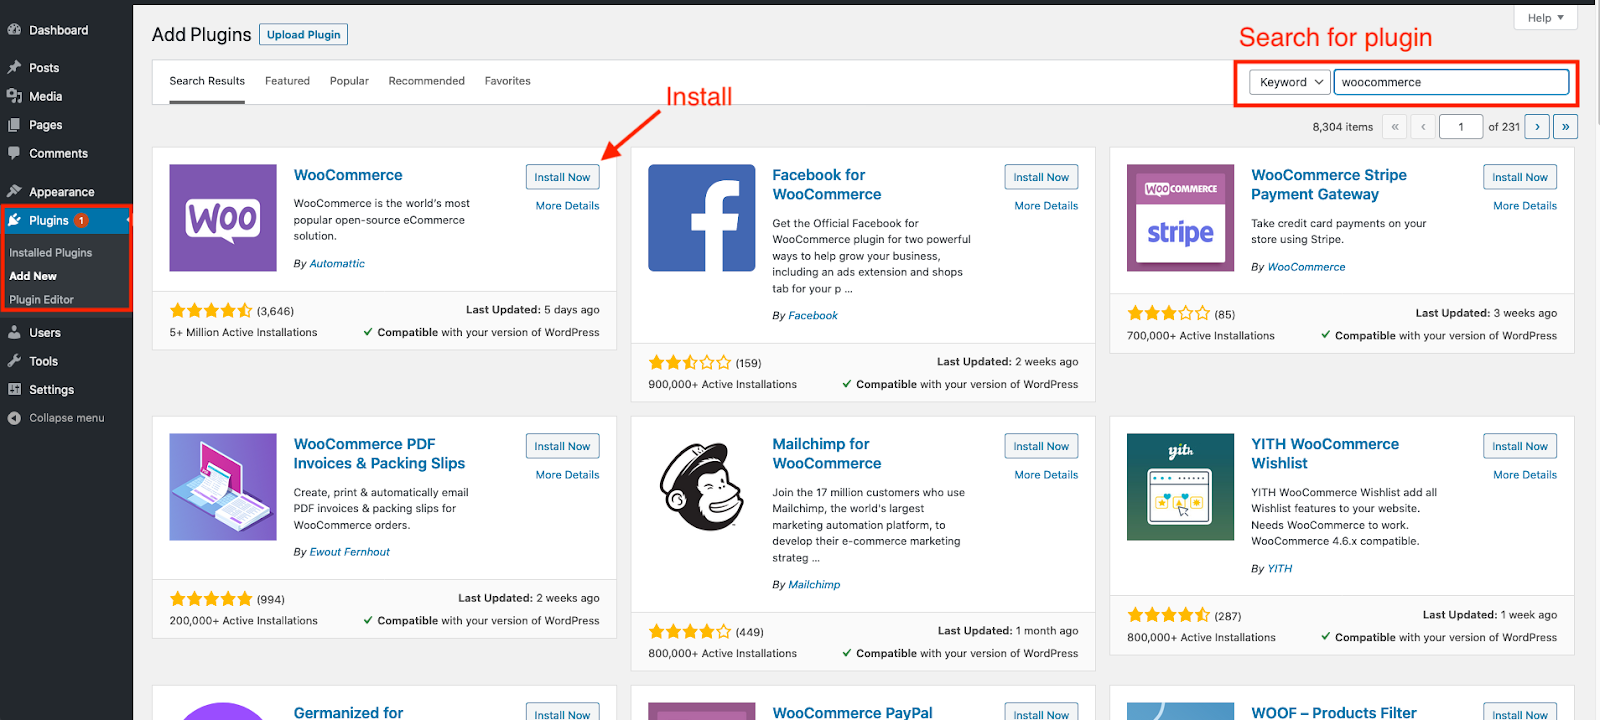
Task: Open the Keyword search type dropdown
Action: 1290,82
